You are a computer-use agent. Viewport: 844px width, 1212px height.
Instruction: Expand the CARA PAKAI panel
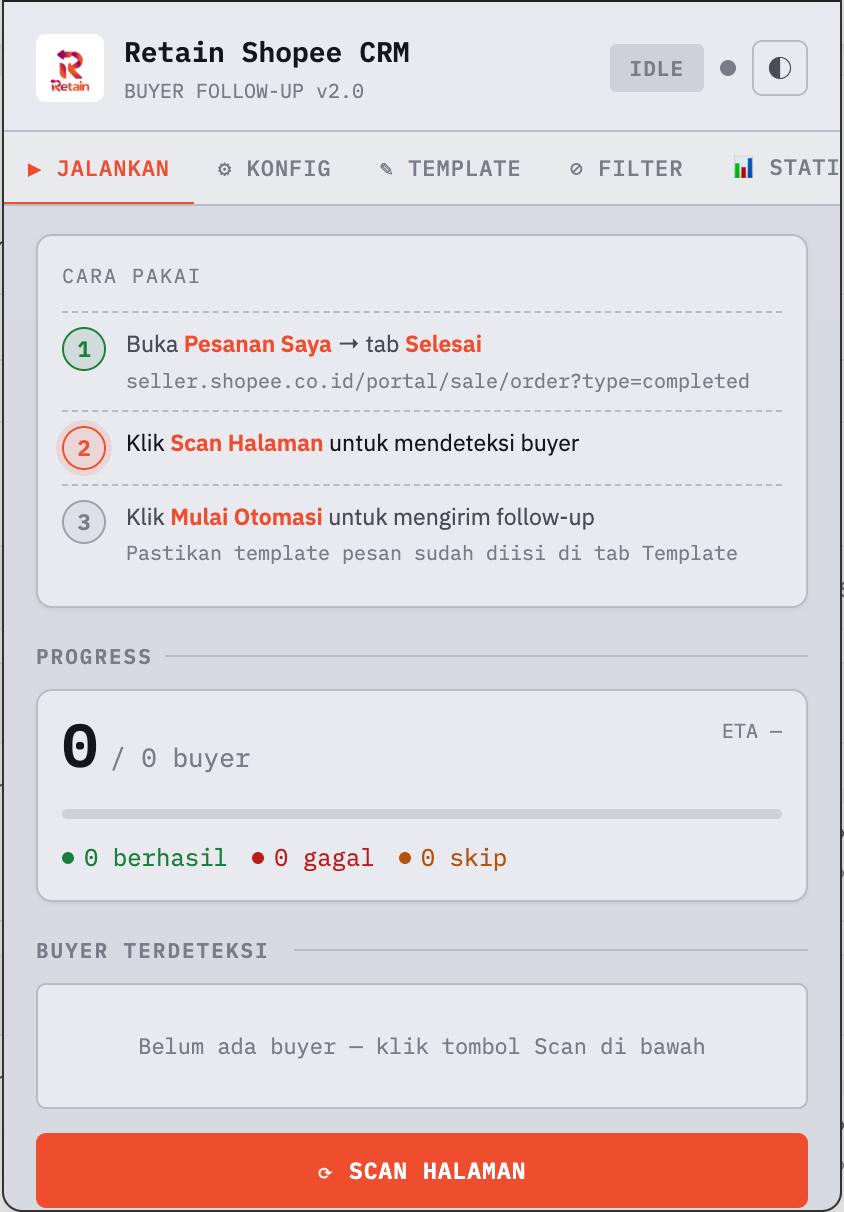point(130,276)
